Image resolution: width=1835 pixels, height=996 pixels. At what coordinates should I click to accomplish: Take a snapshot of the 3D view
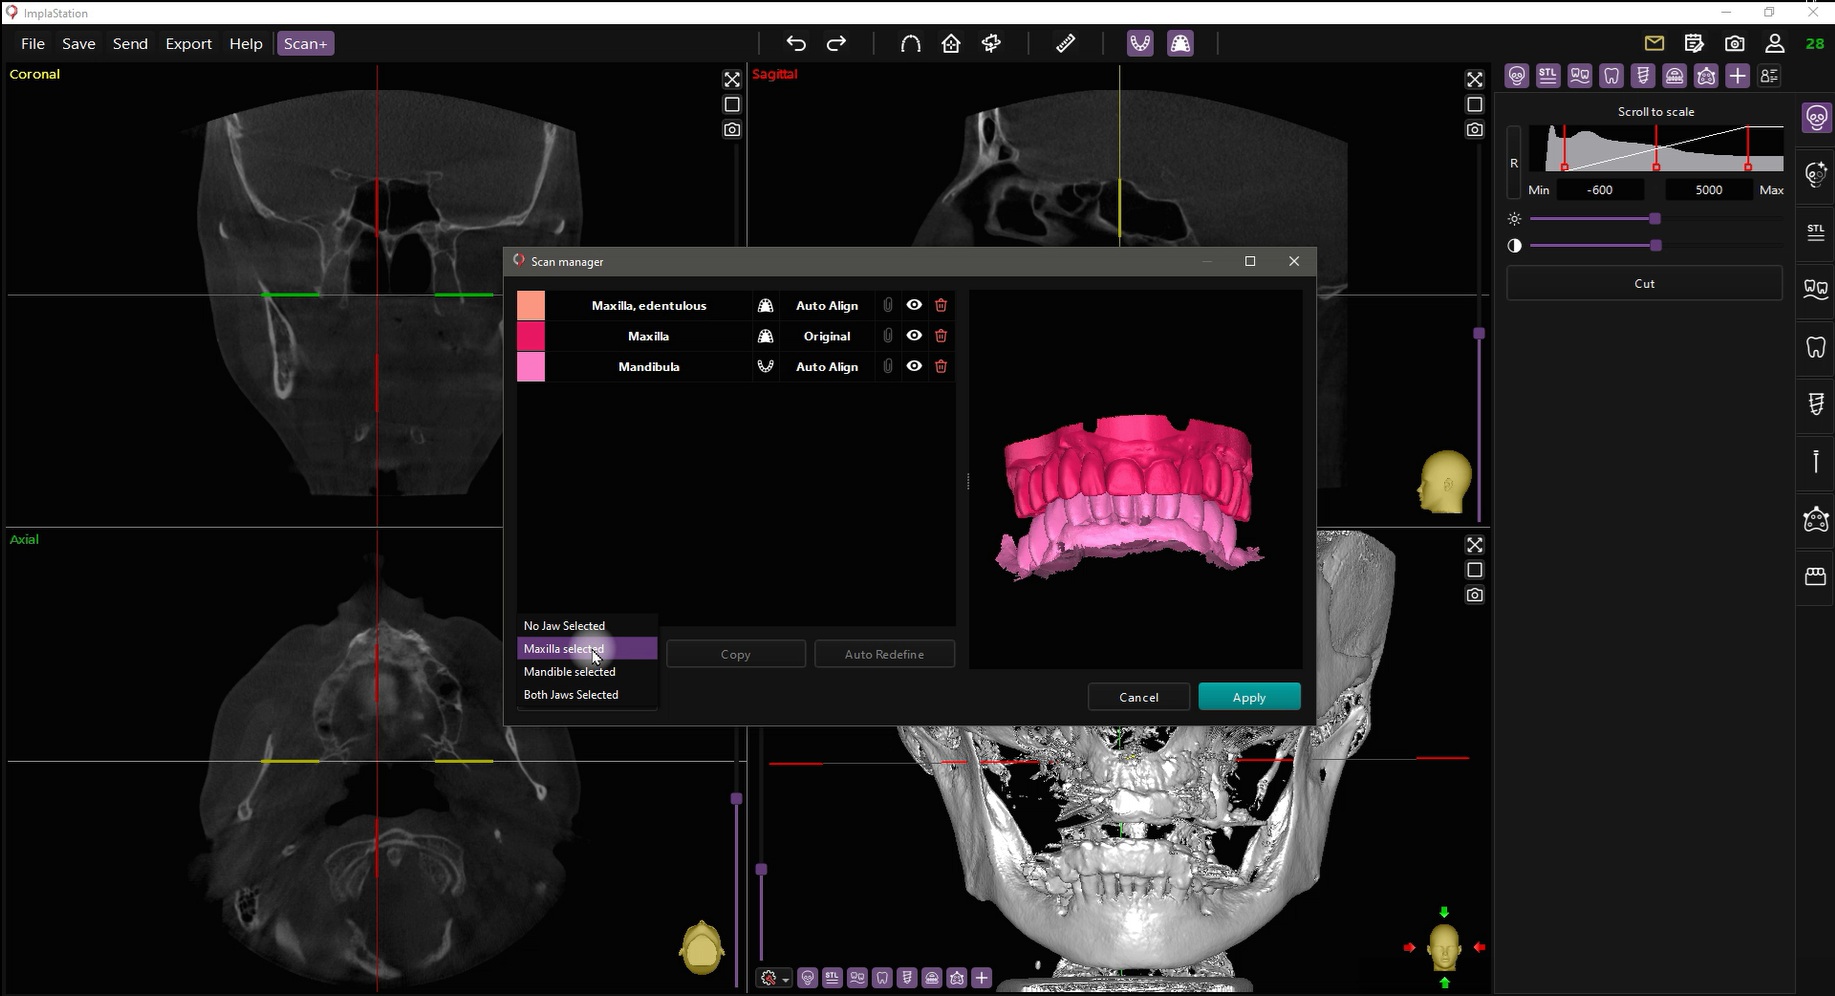point(1475,595)
